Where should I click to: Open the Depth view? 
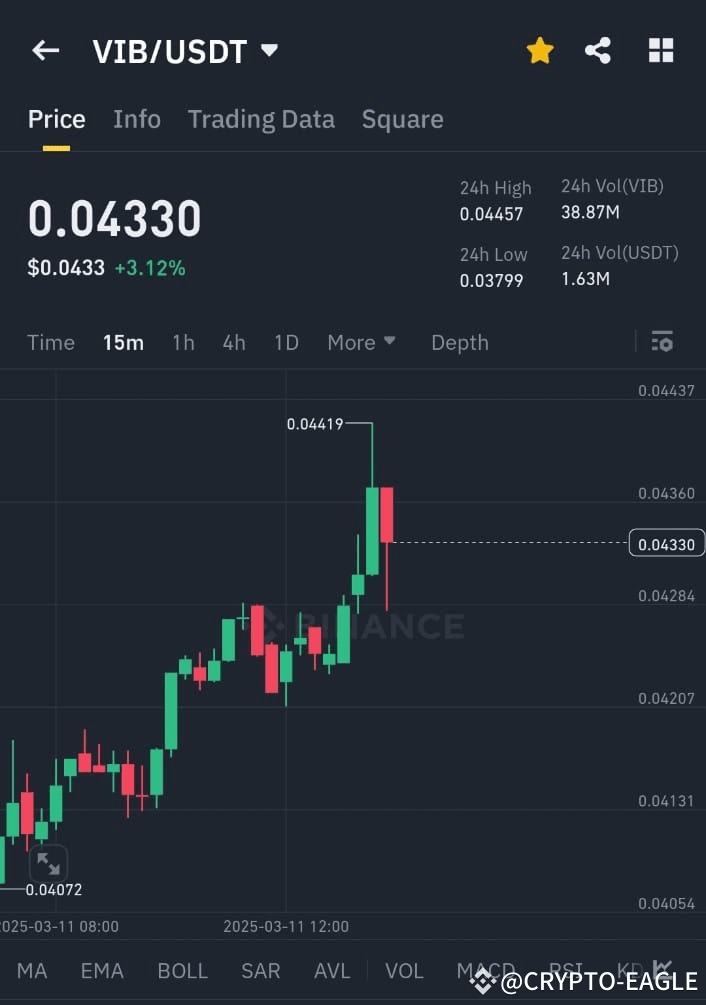click(x=459, y=342)
